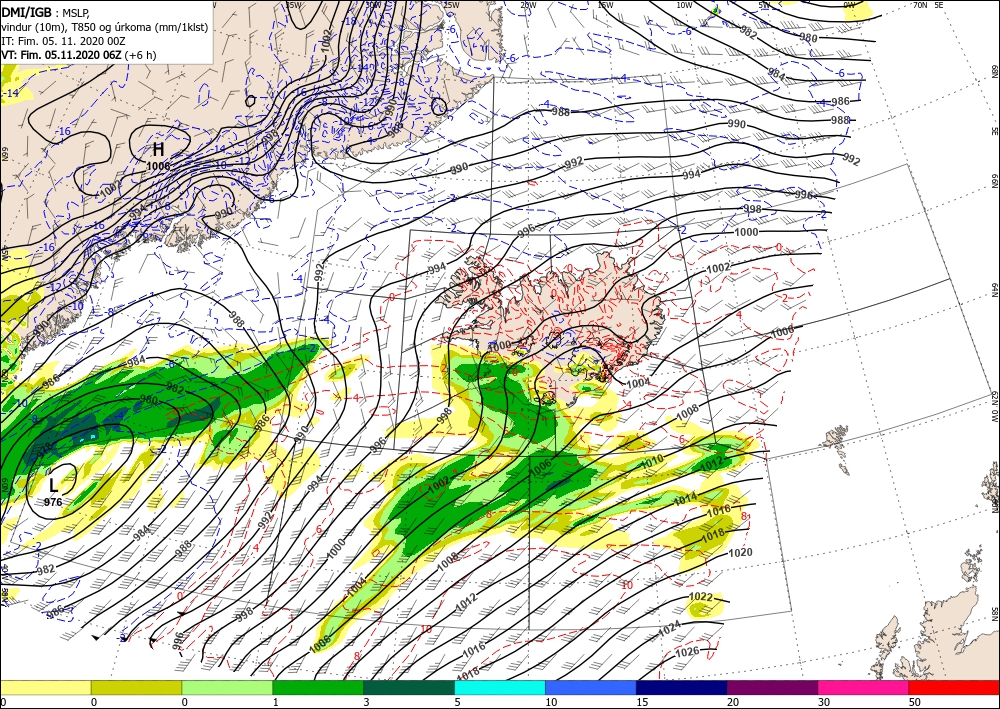Click the '10W' longitude label at top
1000x709 pixels.
tap(684, 5)
